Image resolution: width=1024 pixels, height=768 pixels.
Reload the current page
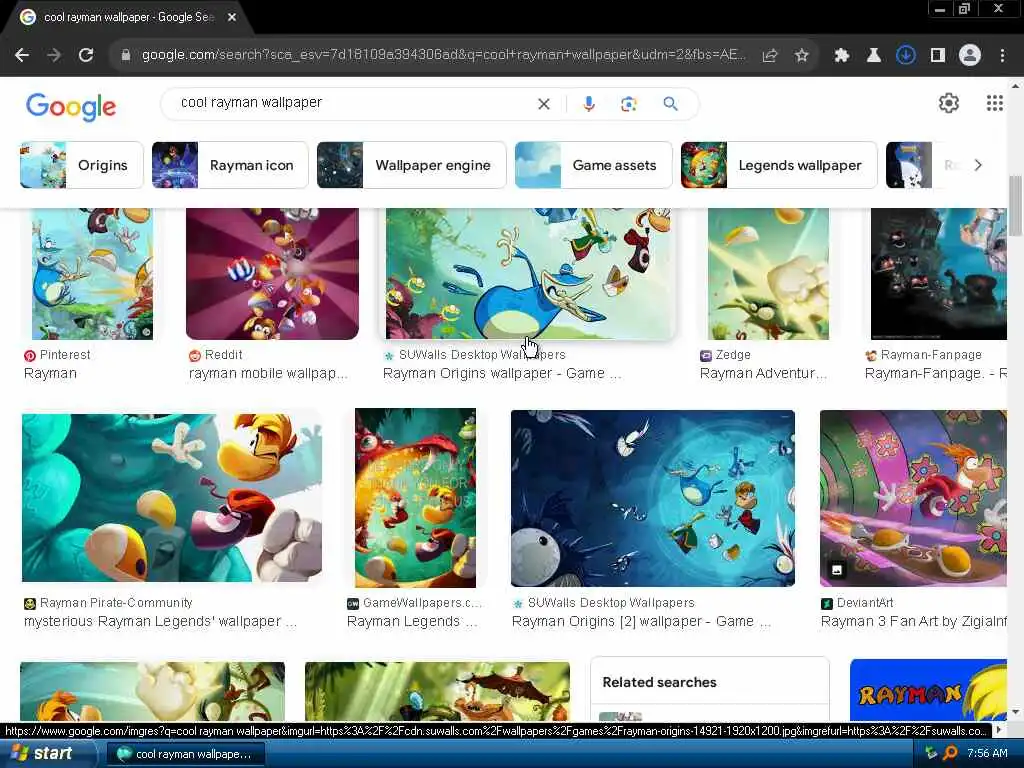(86, 56)
